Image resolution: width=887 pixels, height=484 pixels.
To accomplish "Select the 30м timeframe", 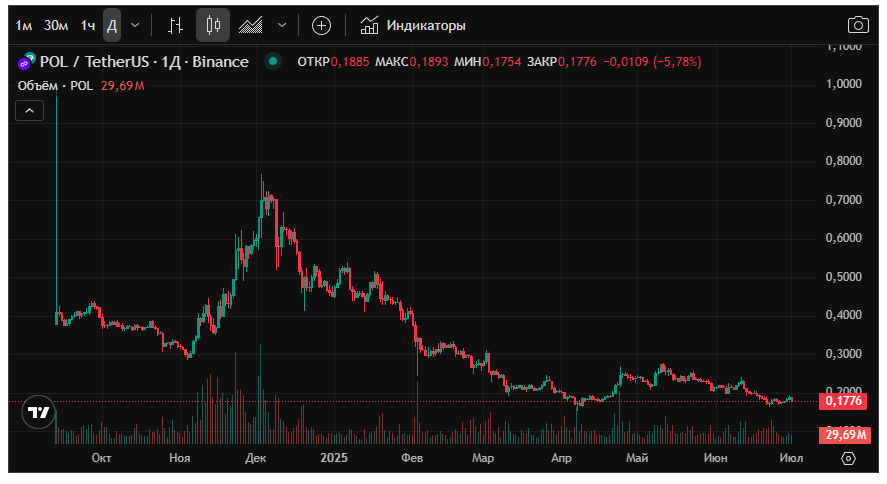I will coord(56,25).
